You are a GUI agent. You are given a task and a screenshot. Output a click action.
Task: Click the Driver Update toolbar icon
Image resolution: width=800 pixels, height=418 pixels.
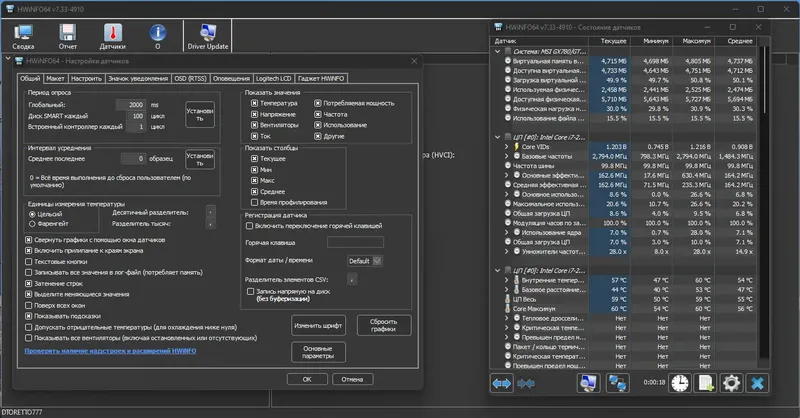pos(208,37)
